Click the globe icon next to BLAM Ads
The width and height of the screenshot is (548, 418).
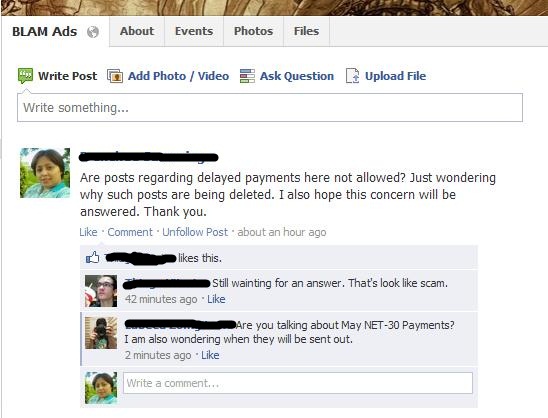(93, 32)
